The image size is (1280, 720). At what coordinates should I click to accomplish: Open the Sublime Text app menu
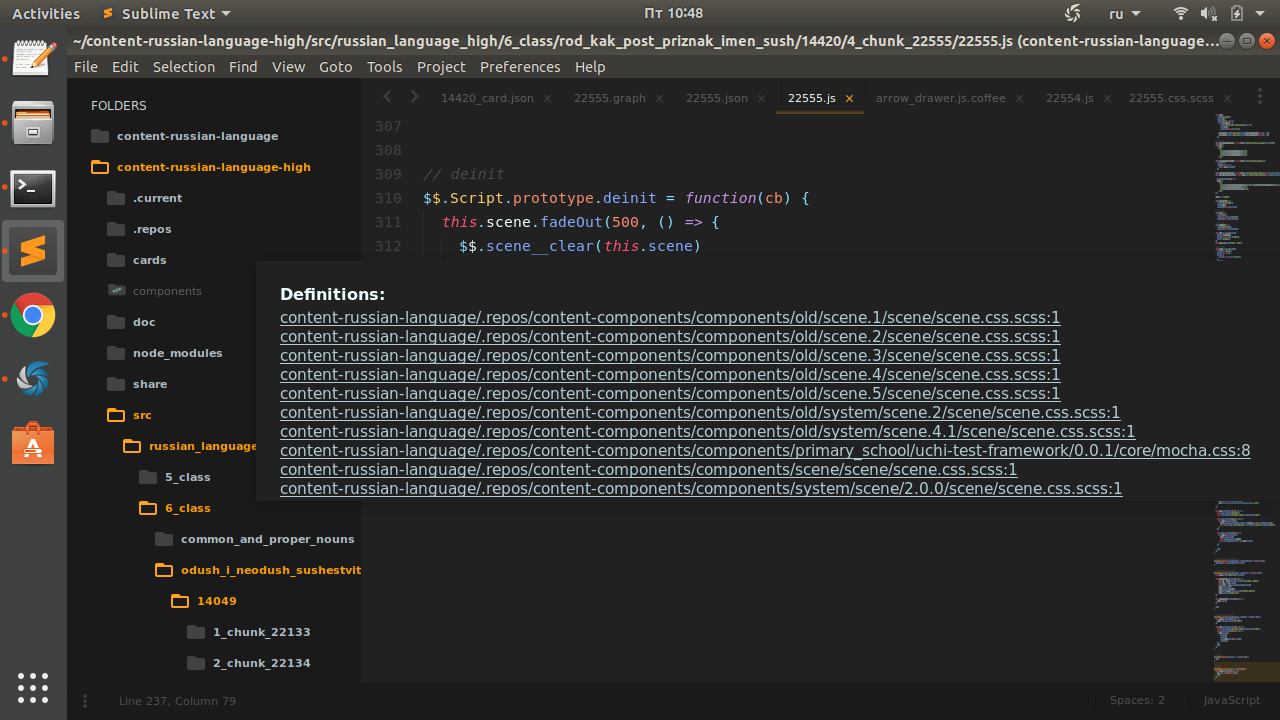pyautogui.click(x=166, y=13)
